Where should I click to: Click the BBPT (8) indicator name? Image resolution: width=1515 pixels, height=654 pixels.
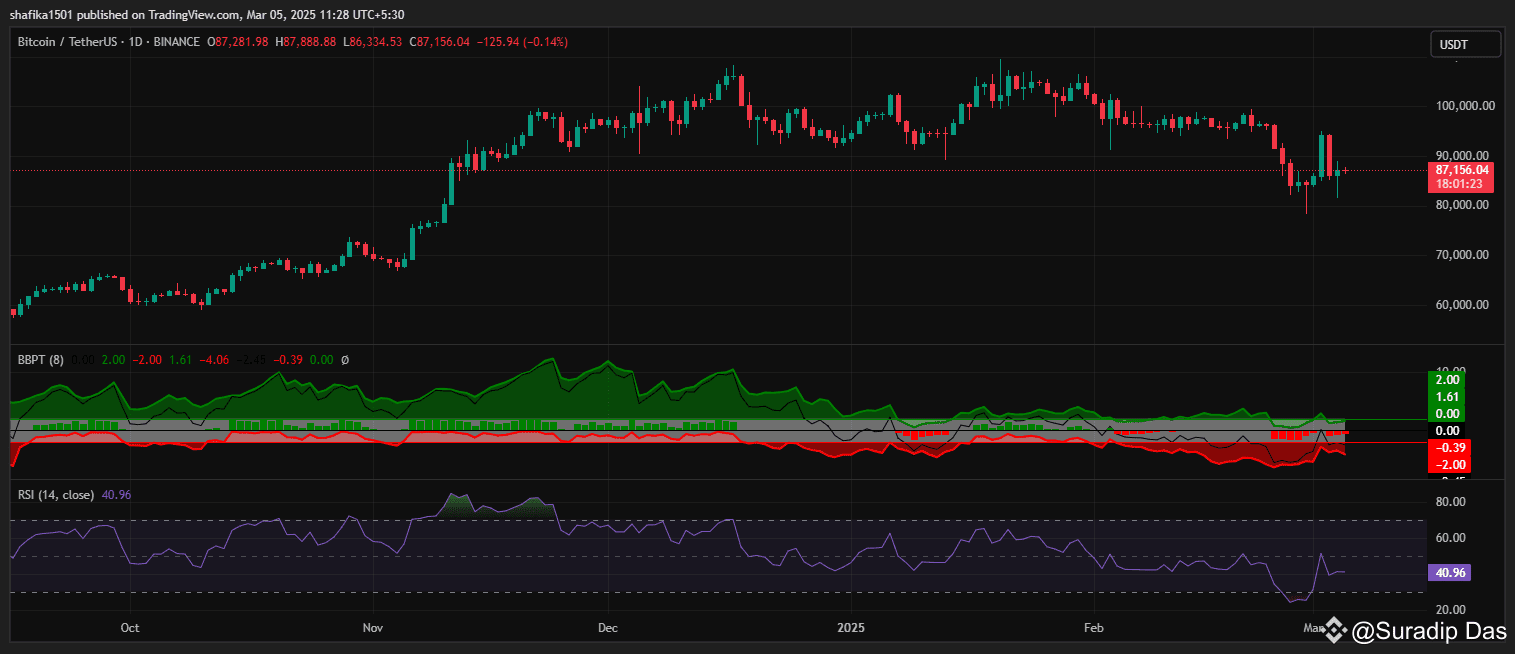click(41, 359)
